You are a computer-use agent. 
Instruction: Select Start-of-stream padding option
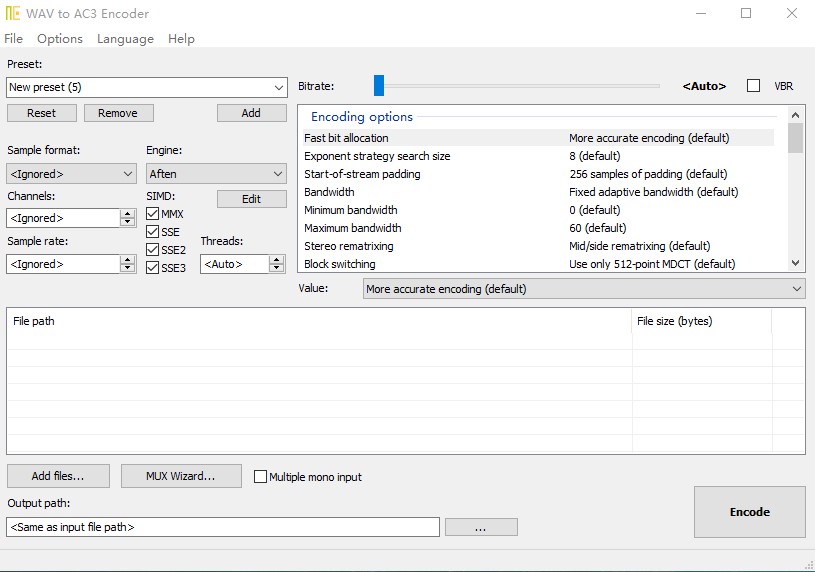[x=538, y=174]
